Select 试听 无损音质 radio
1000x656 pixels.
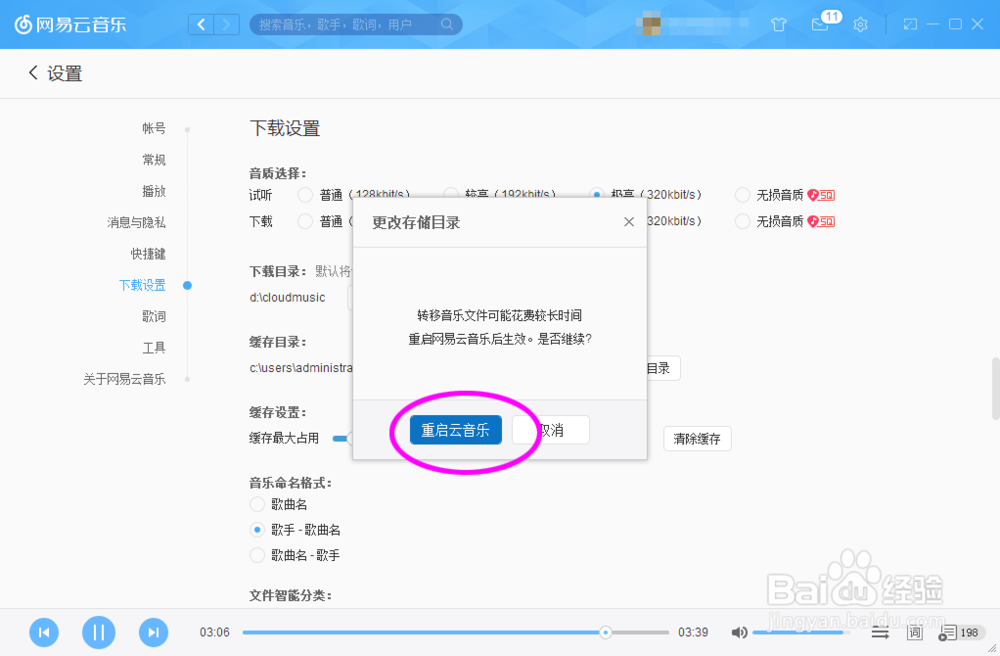[x=742, y=194]
